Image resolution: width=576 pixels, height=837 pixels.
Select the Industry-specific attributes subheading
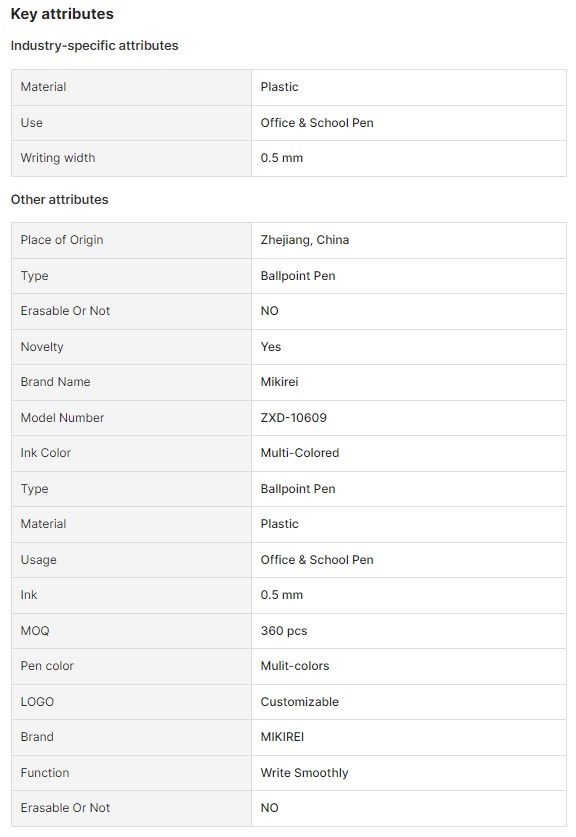(x=94, y=46)
